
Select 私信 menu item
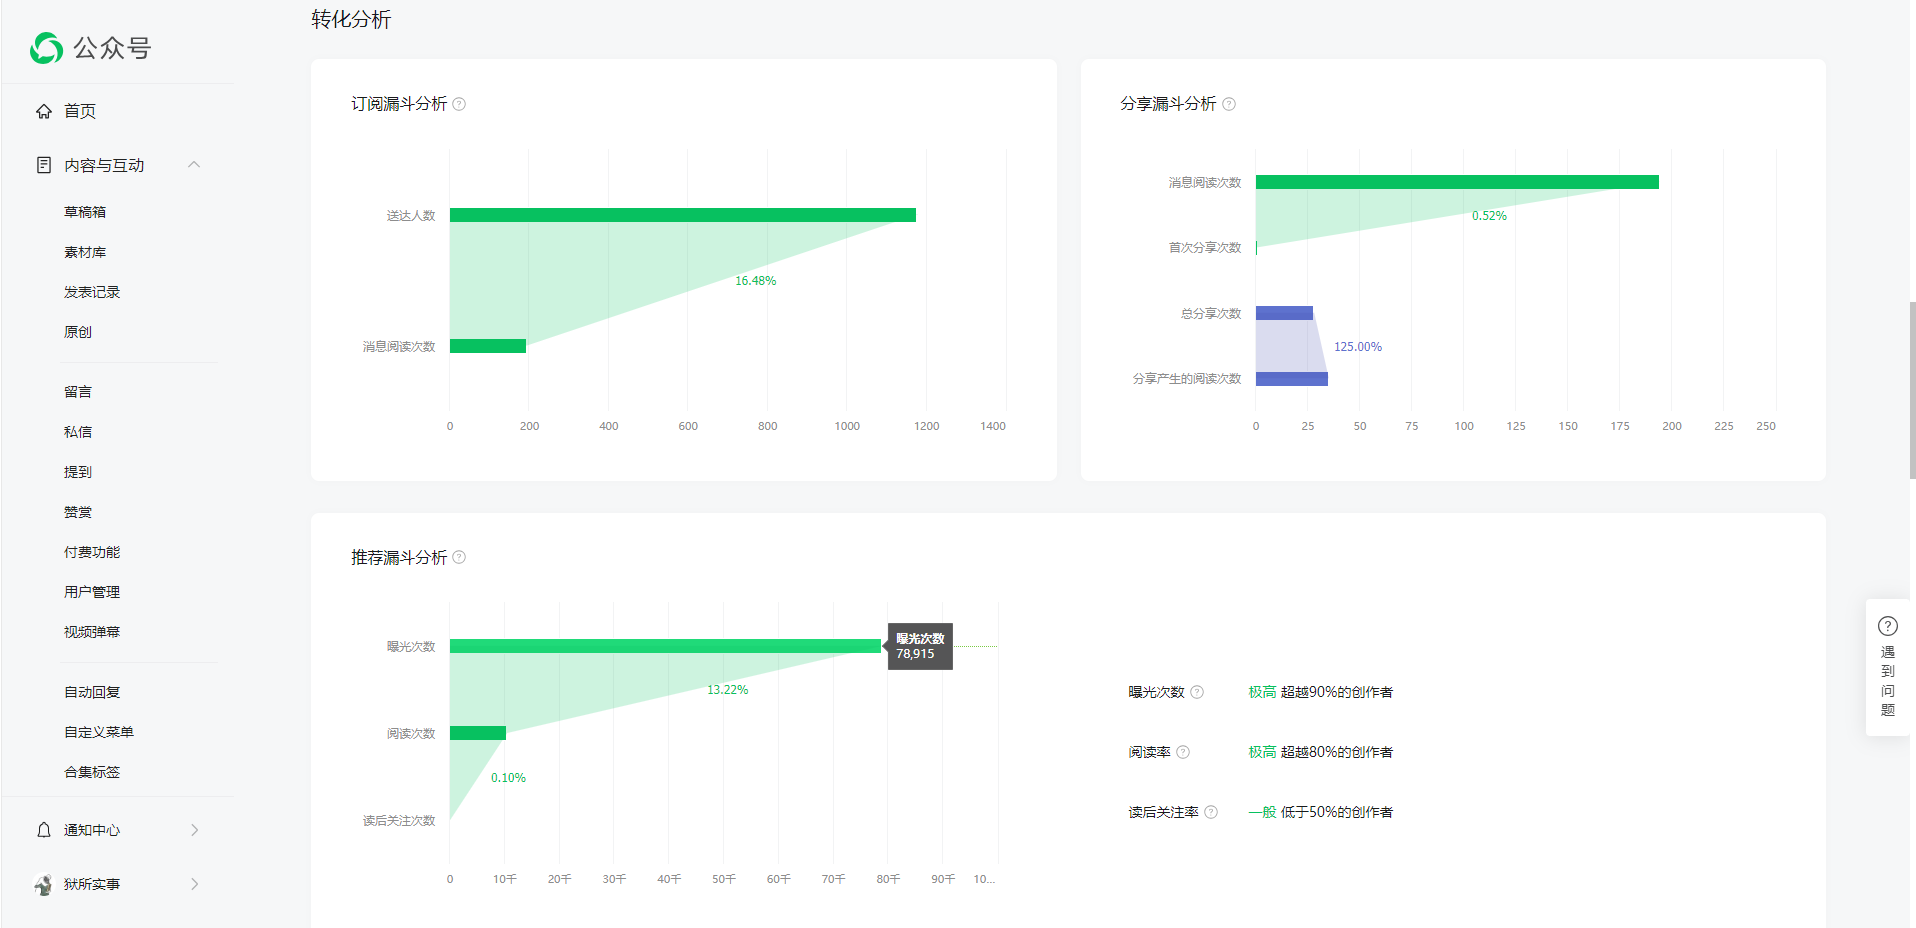click(78, 432)
